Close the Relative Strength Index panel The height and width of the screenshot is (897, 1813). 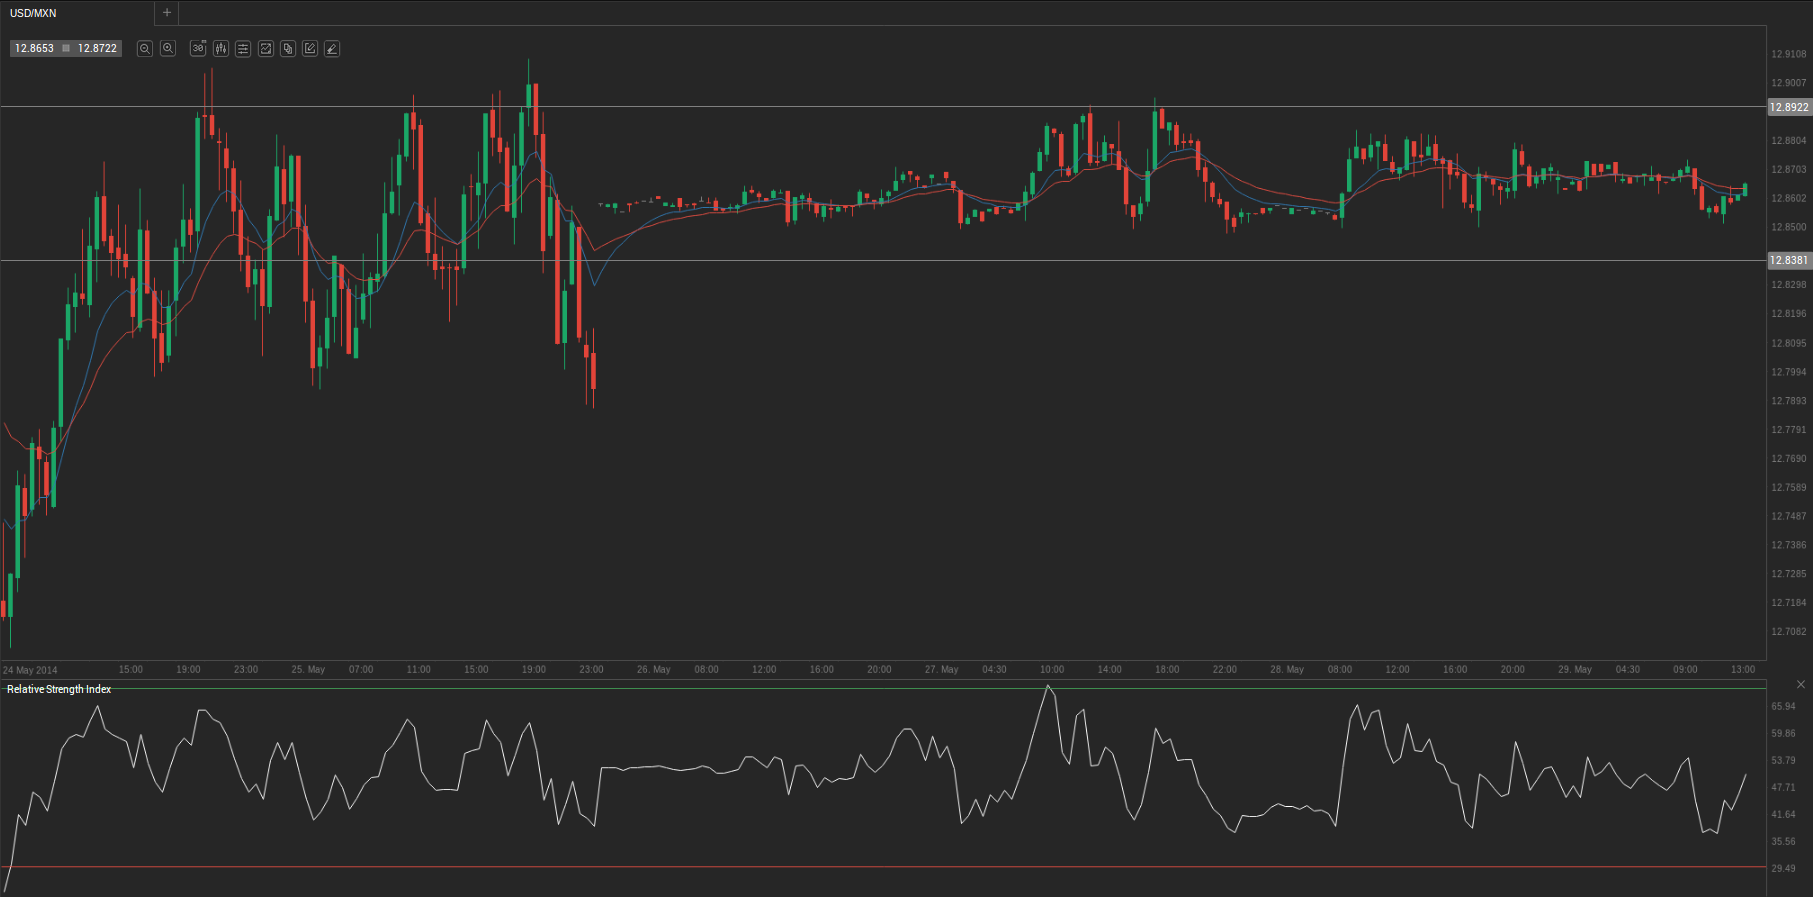pos(1800,685)
